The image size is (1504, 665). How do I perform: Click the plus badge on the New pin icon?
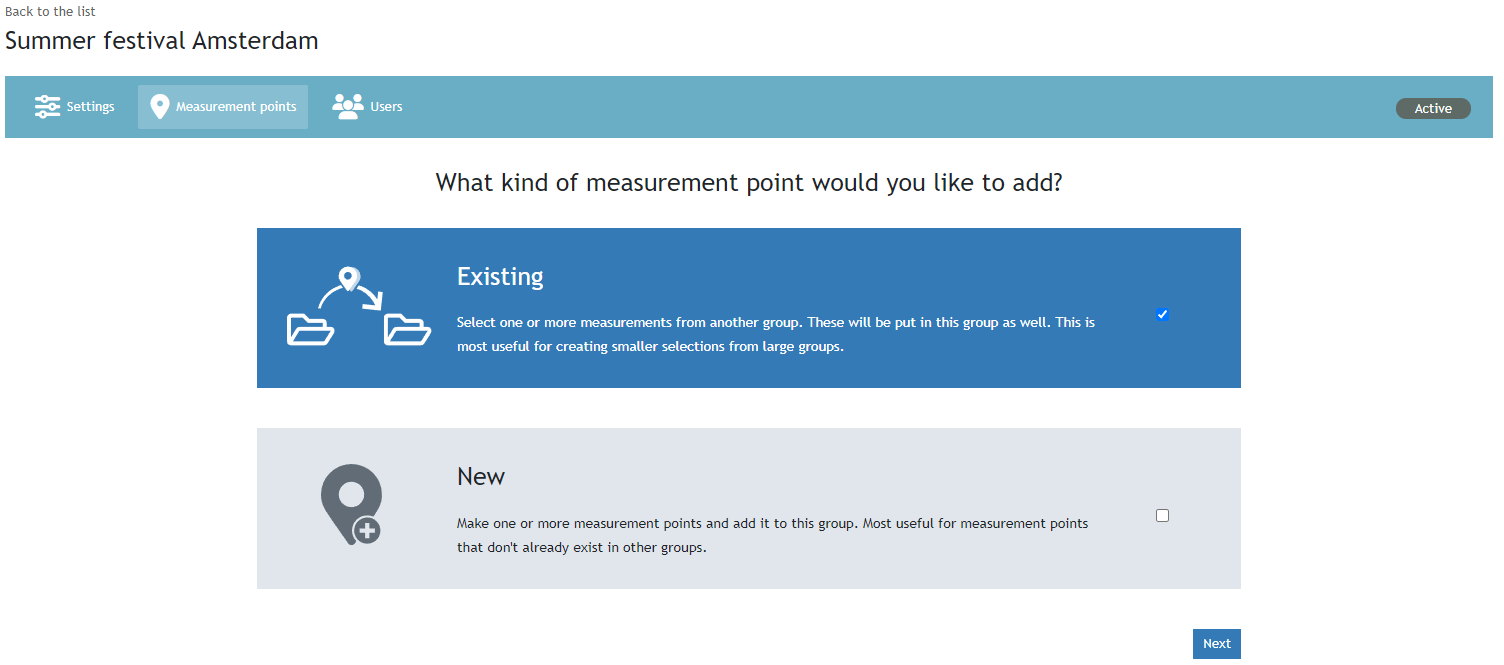pyautogui.click(x=367, y=531)
